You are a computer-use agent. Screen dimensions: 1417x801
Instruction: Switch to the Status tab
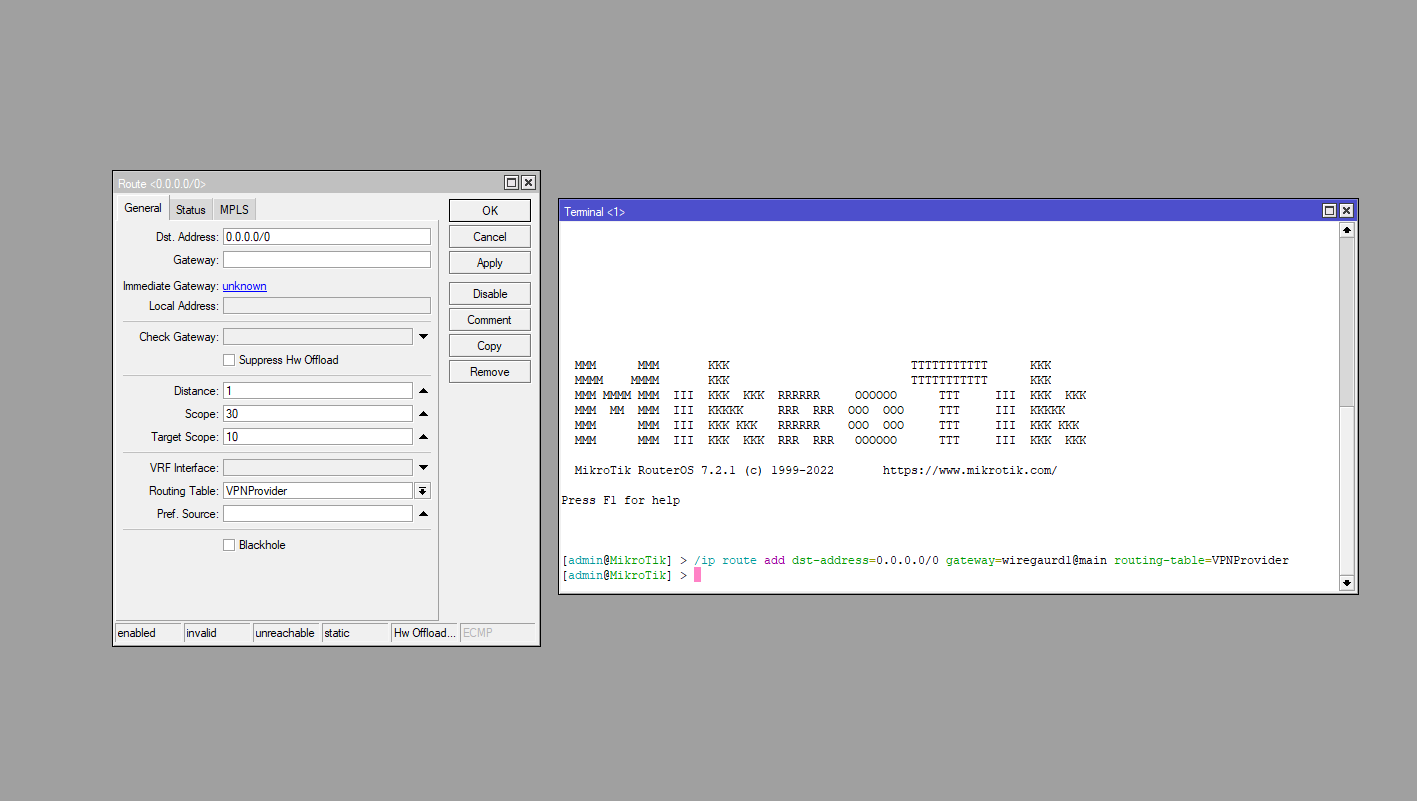coord(191,210)
